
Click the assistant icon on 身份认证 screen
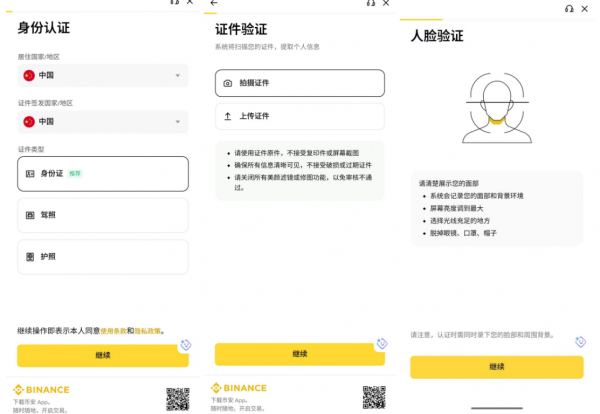point(186,345)
